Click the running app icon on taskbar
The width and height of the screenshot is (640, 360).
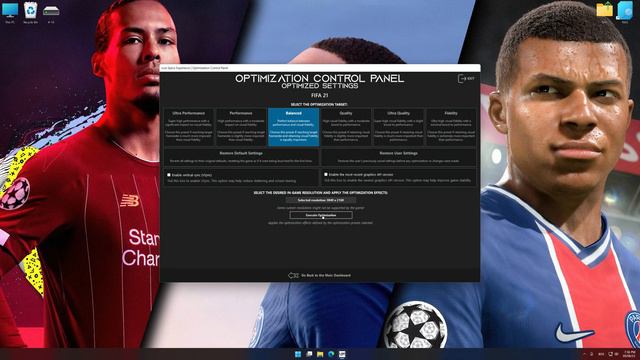point(342,354)
